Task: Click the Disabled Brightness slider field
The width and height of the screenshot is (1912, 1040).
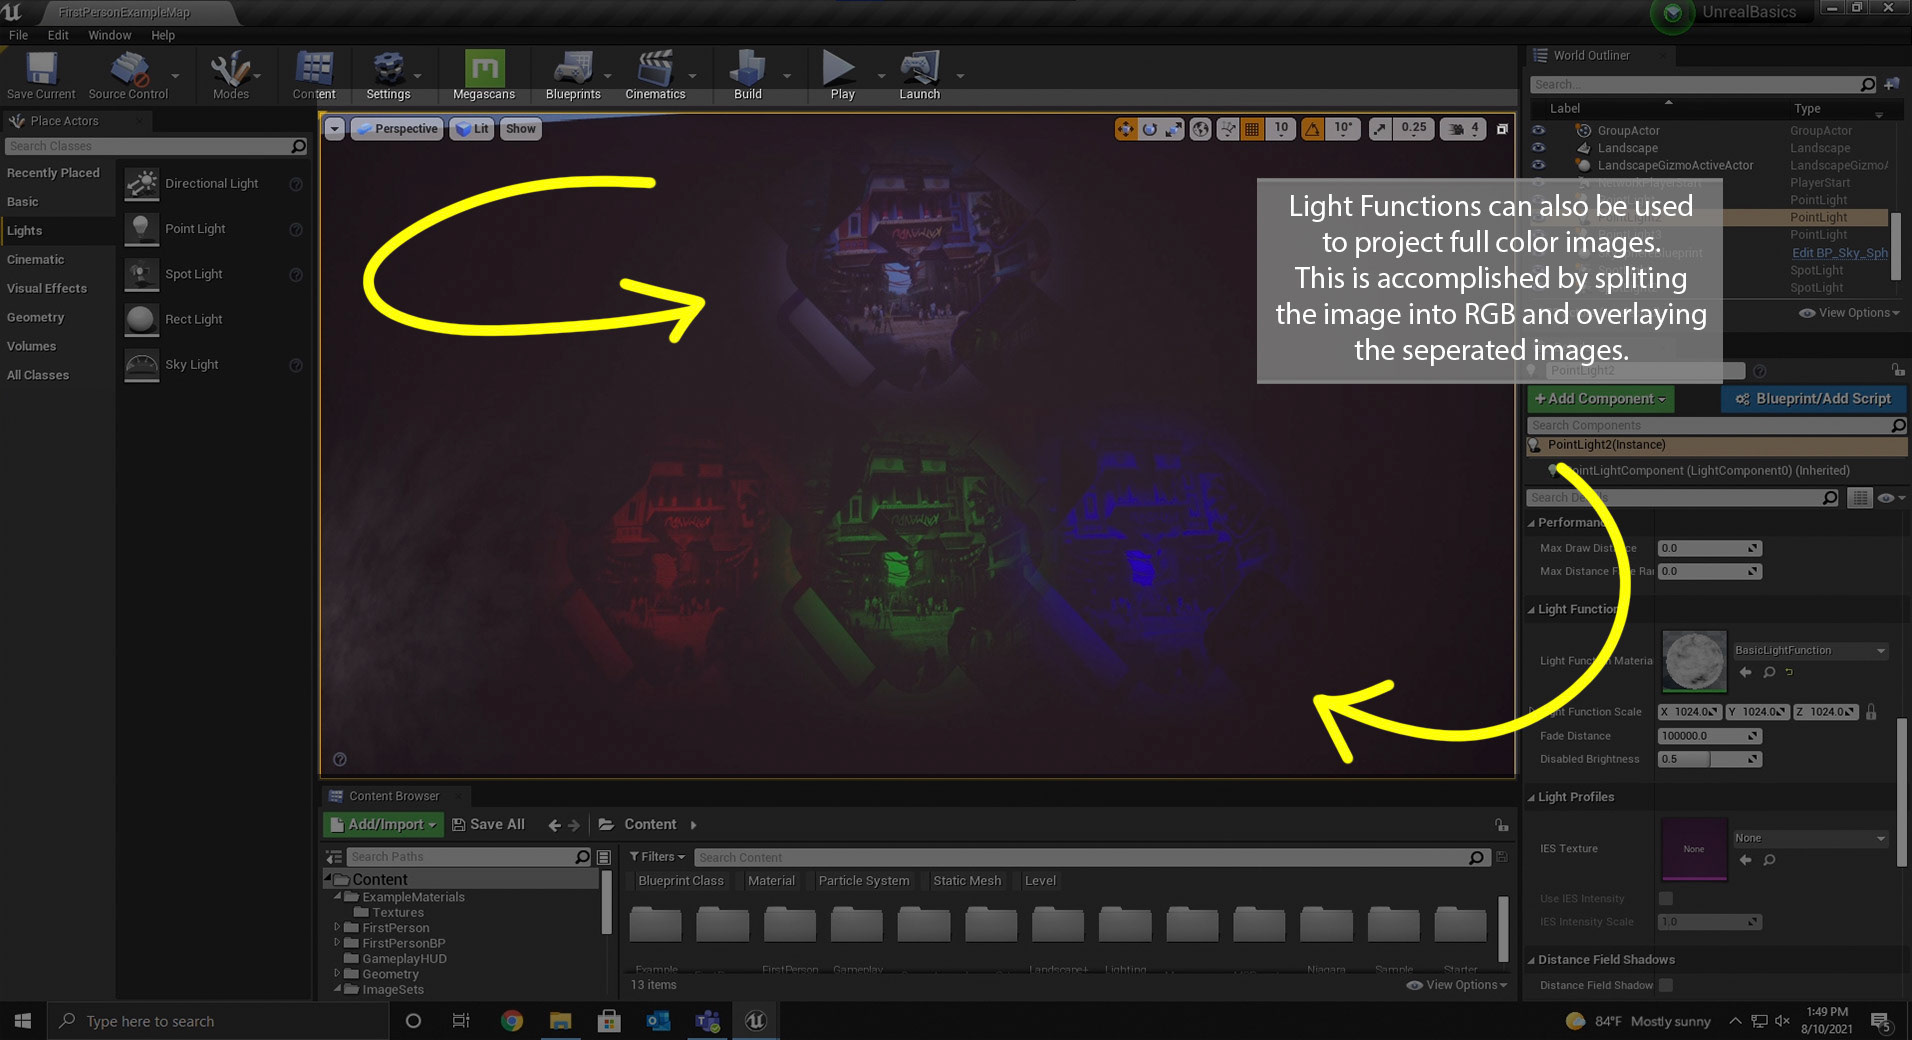Action: [1709, 759]
